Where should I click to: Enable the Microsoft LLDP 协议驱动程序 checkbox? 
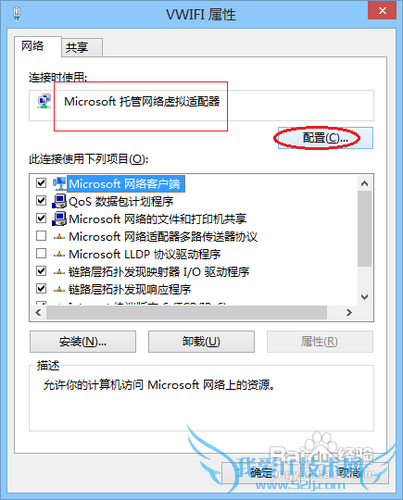point(41,253)
